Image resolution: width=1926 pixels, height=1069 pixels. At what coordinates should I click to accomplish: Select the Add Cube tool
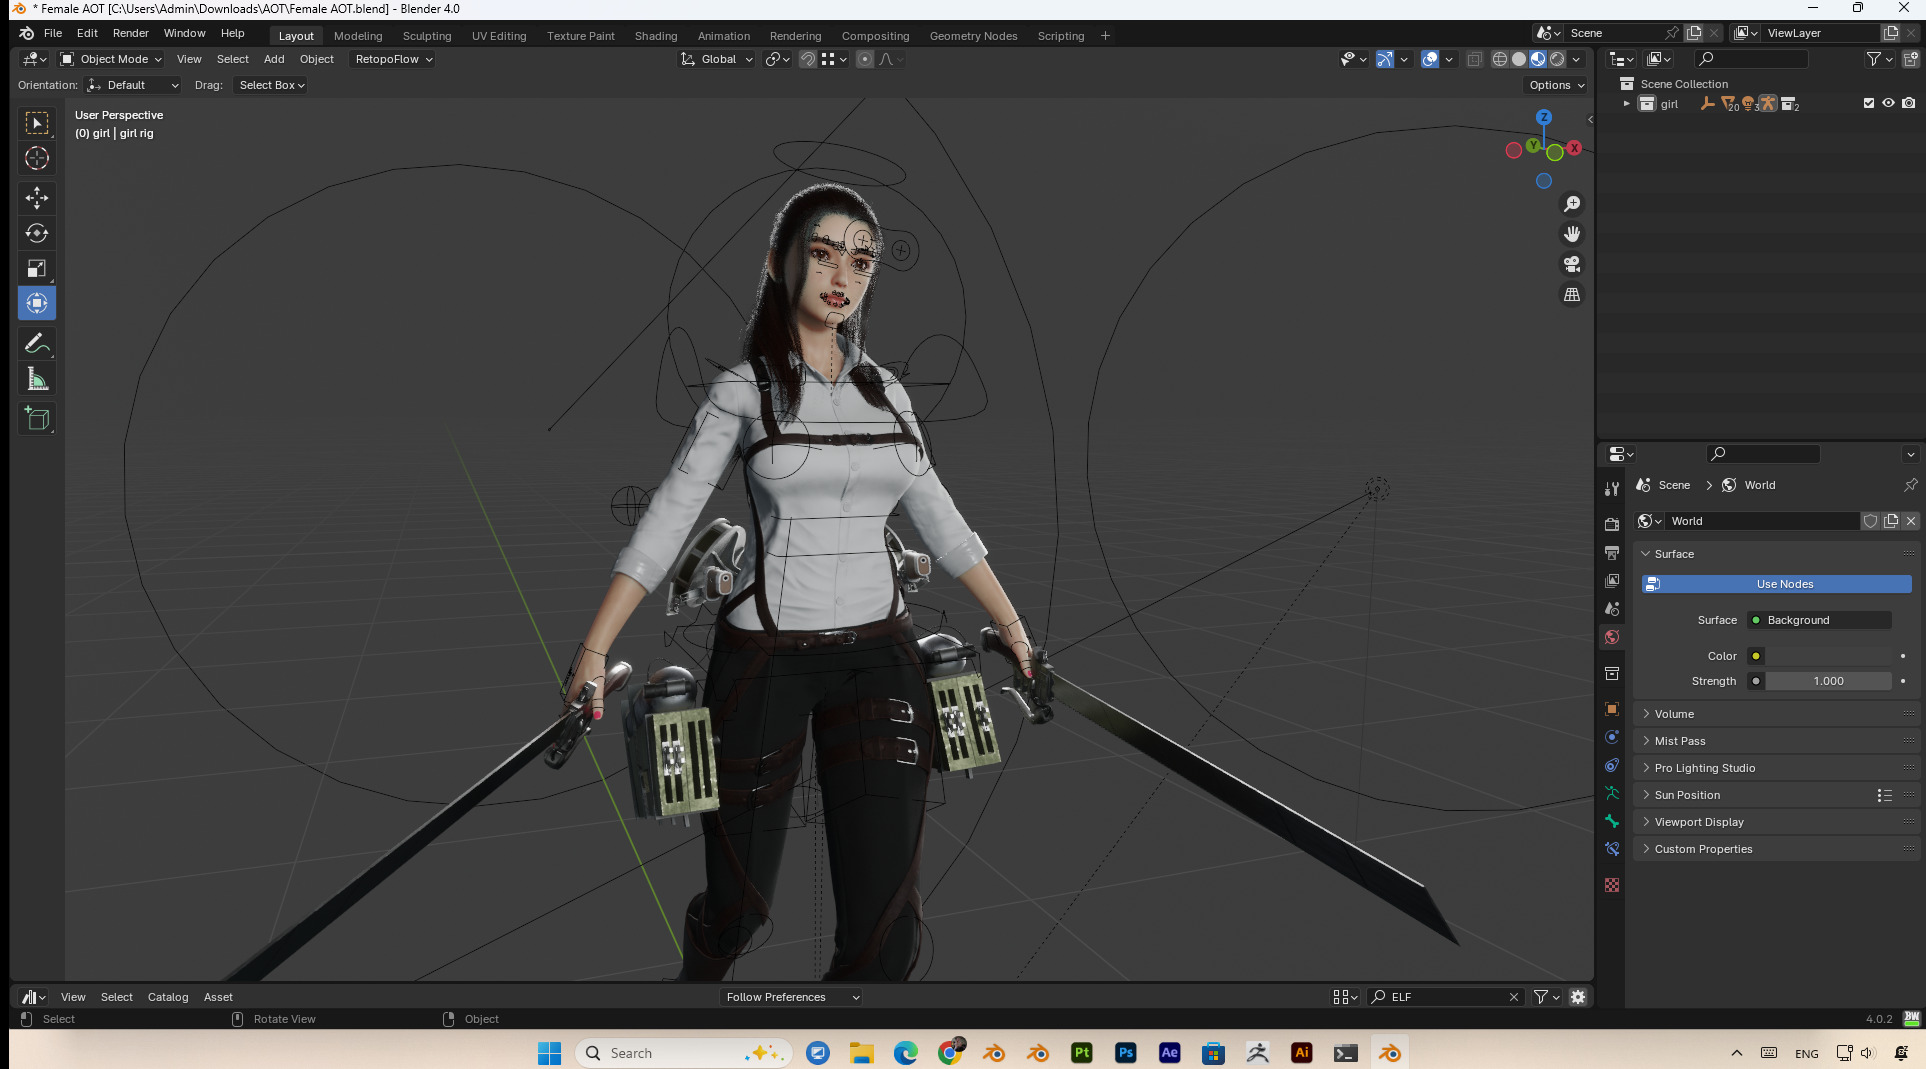click(x=37, y=419)
